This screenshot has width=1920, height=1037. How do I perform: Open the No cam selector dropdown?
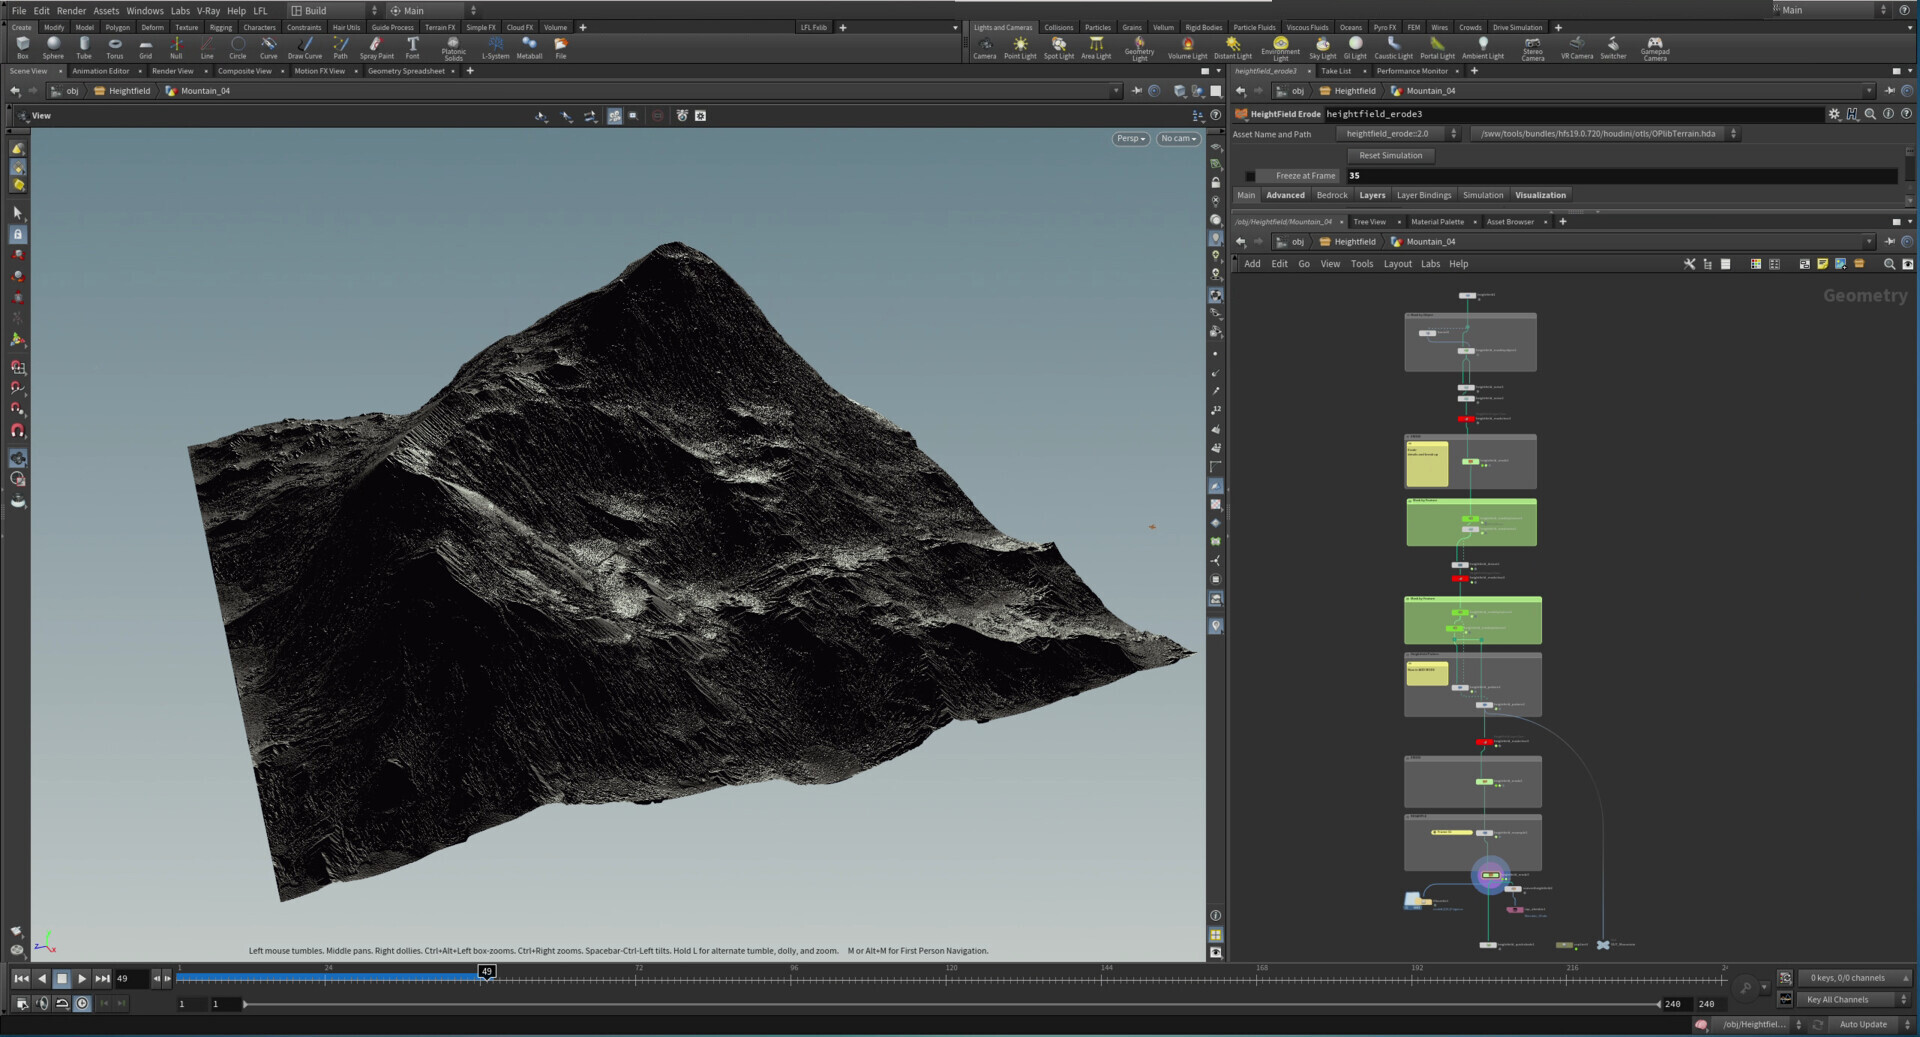[1177, 138]
